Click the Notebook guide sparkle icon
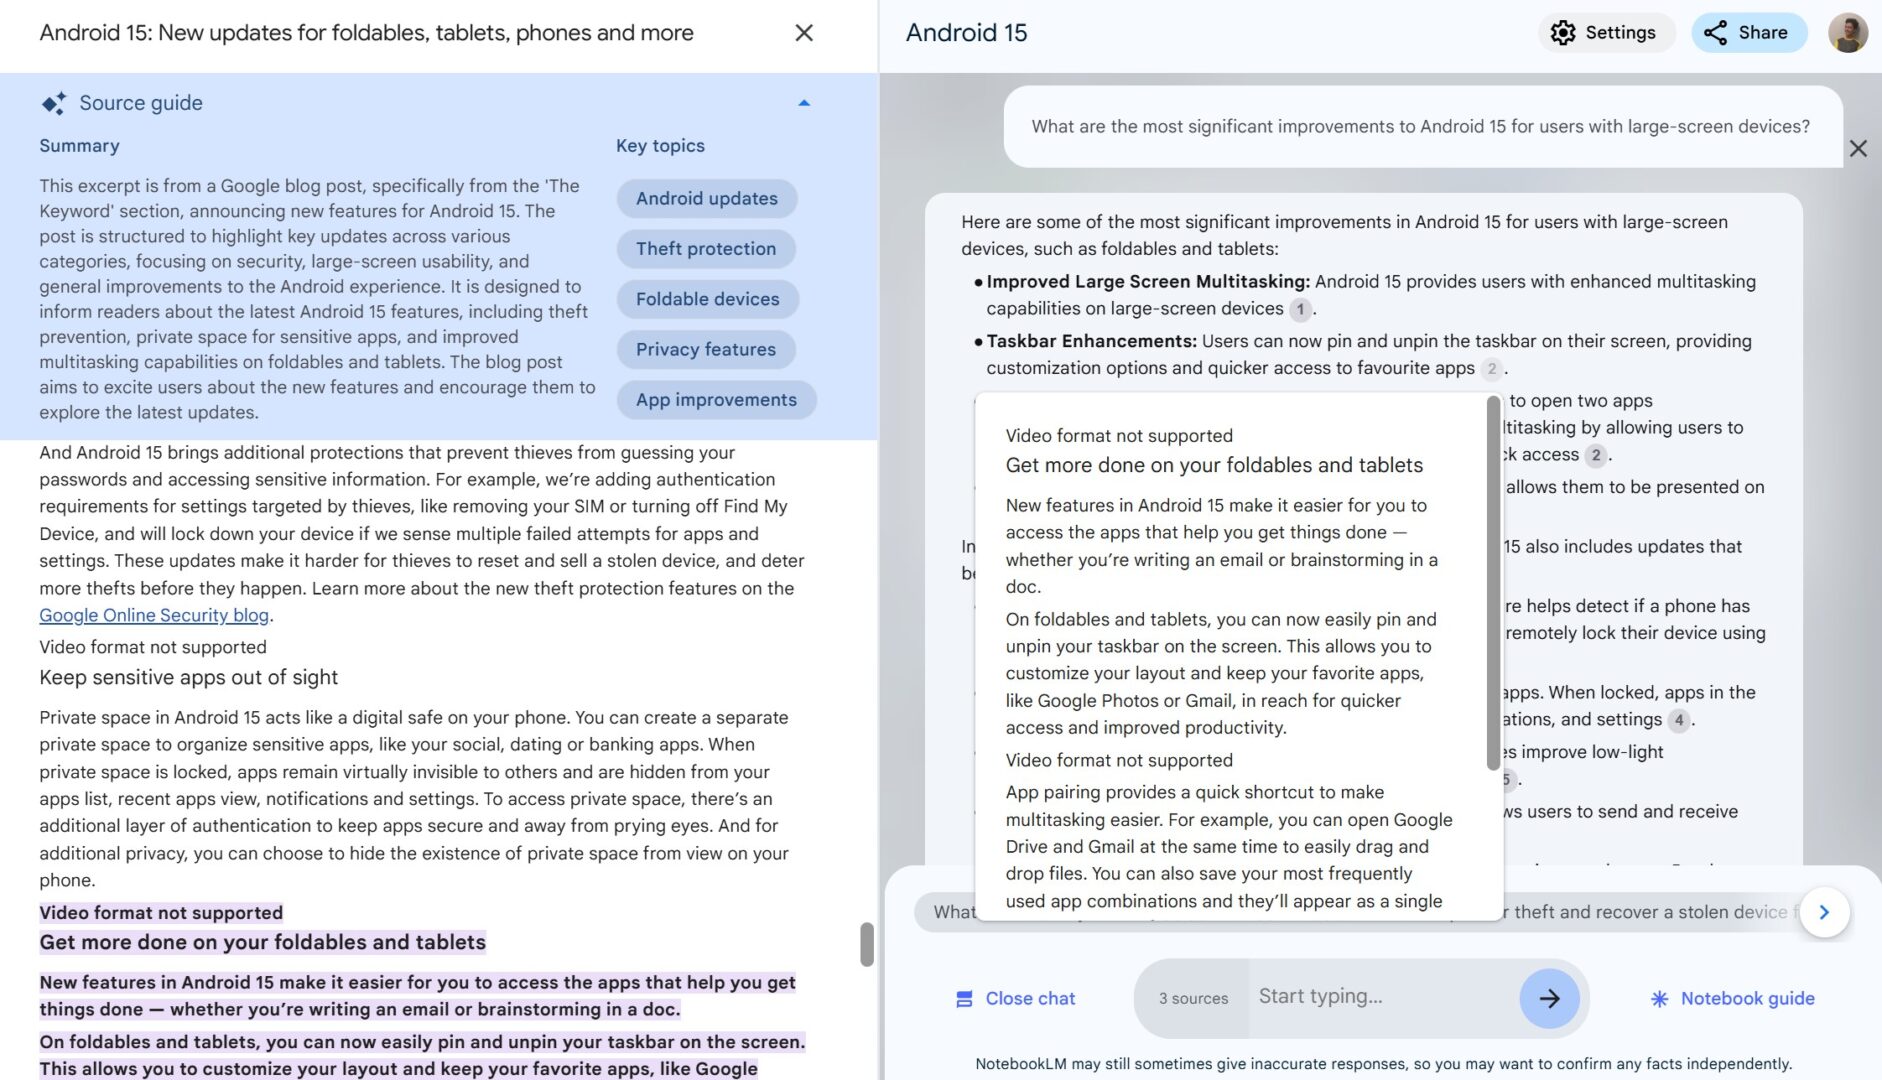The height and width of the screenshot is (1080, 1882). tap(1660, 997)
